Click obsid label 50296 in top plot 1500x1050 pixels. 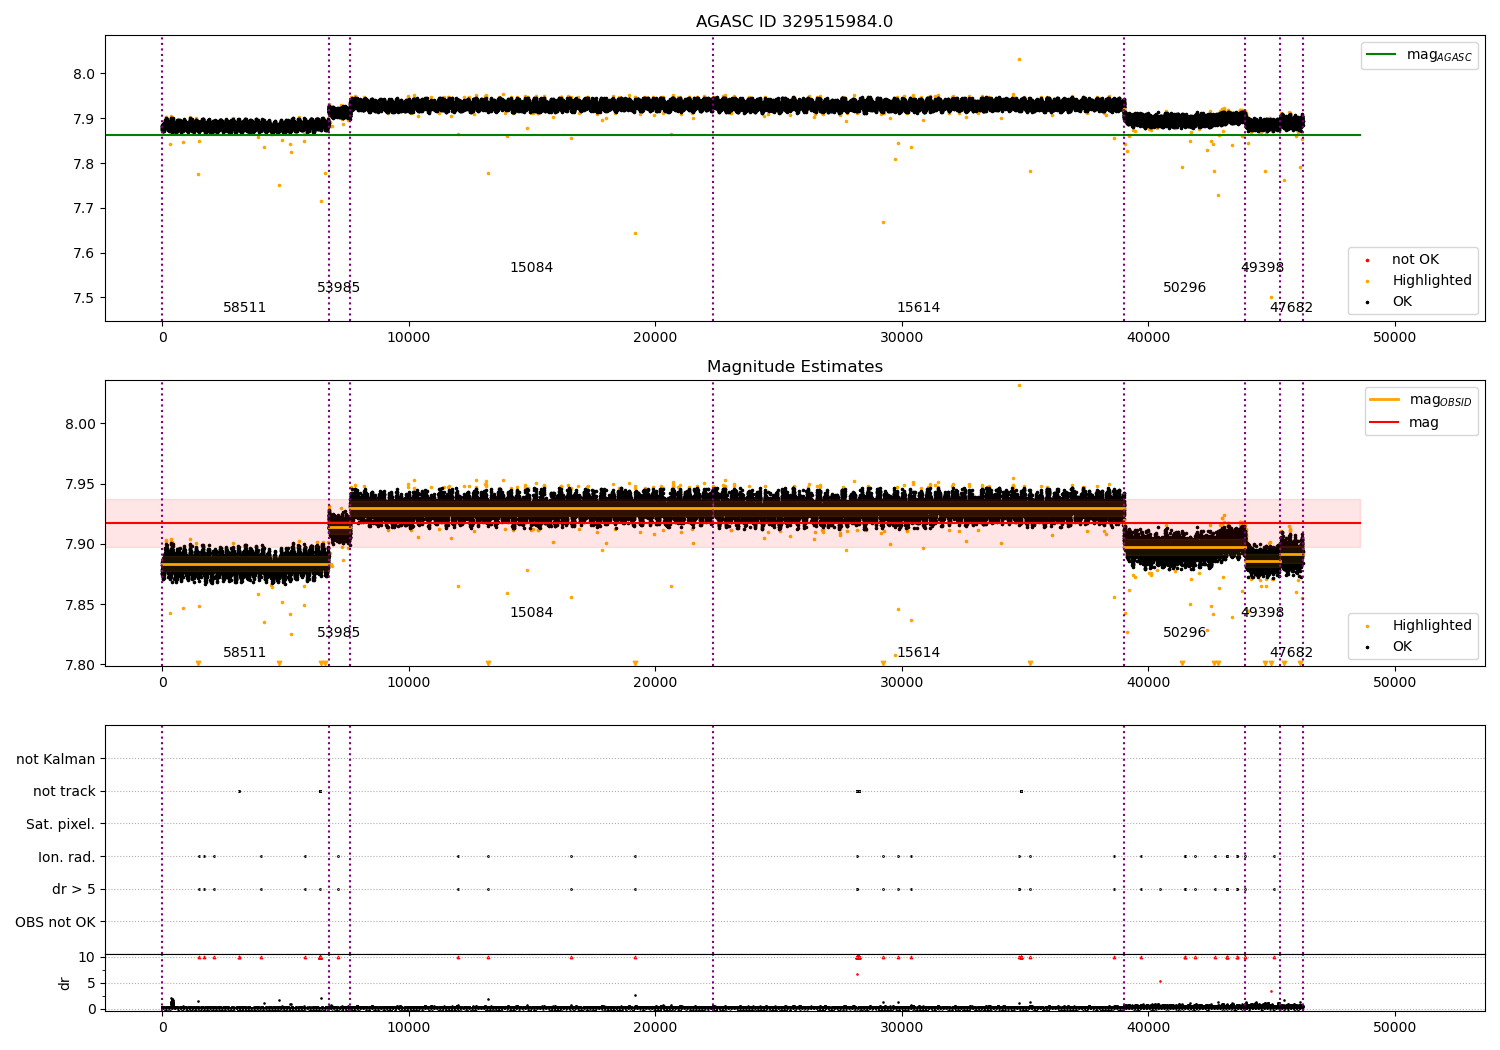[1184, 288]
